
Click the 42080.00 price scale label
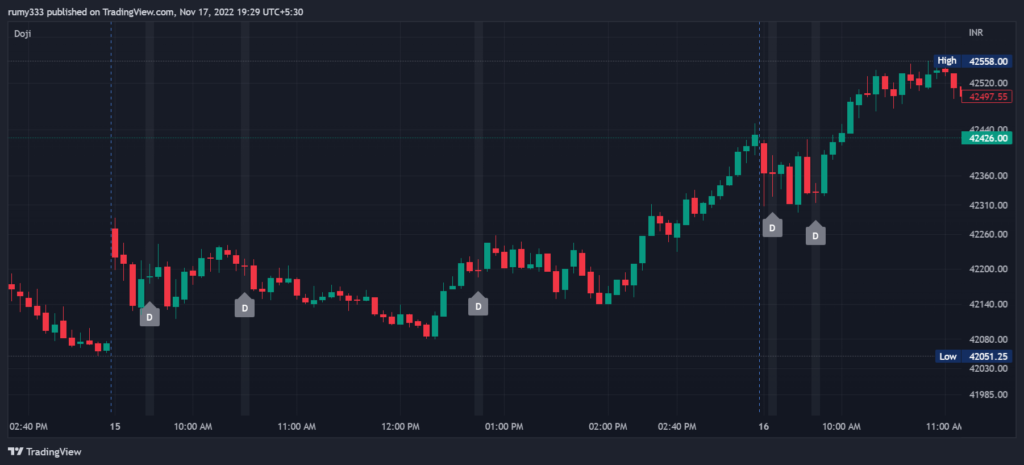tap(989, 340)
